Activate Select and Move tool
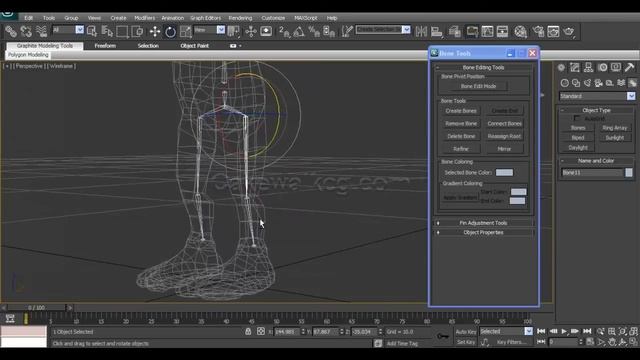640x360 pixels. (155, 31)
